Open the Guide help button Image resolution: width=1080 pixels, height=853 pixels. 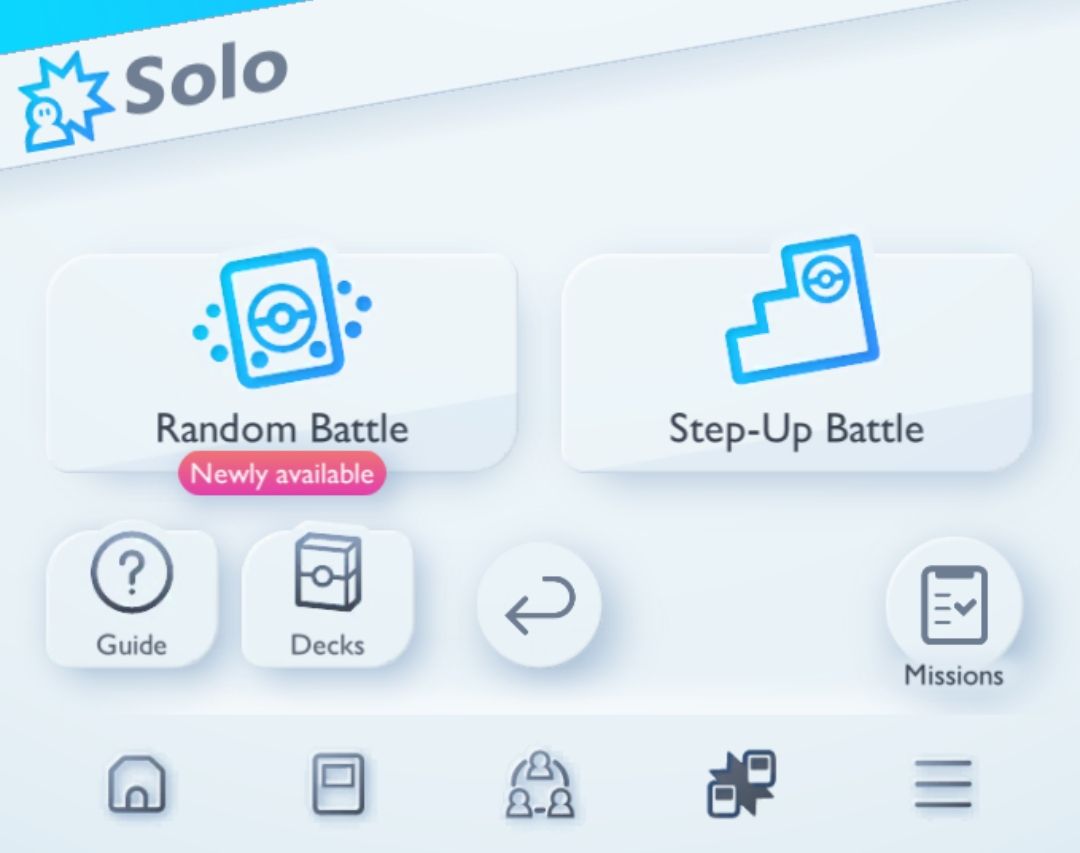point(132,597)
